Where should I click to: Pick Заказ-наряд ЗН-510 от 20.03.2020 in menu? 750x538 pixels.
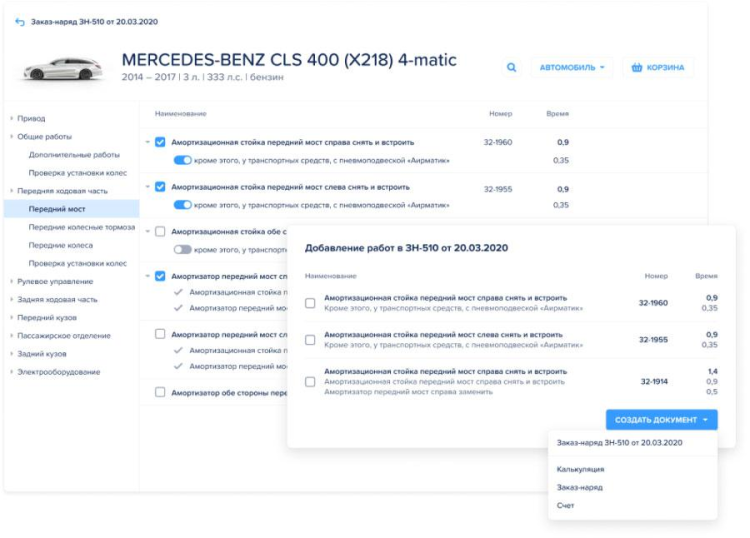pyautogui.click(x=620, y=442)
